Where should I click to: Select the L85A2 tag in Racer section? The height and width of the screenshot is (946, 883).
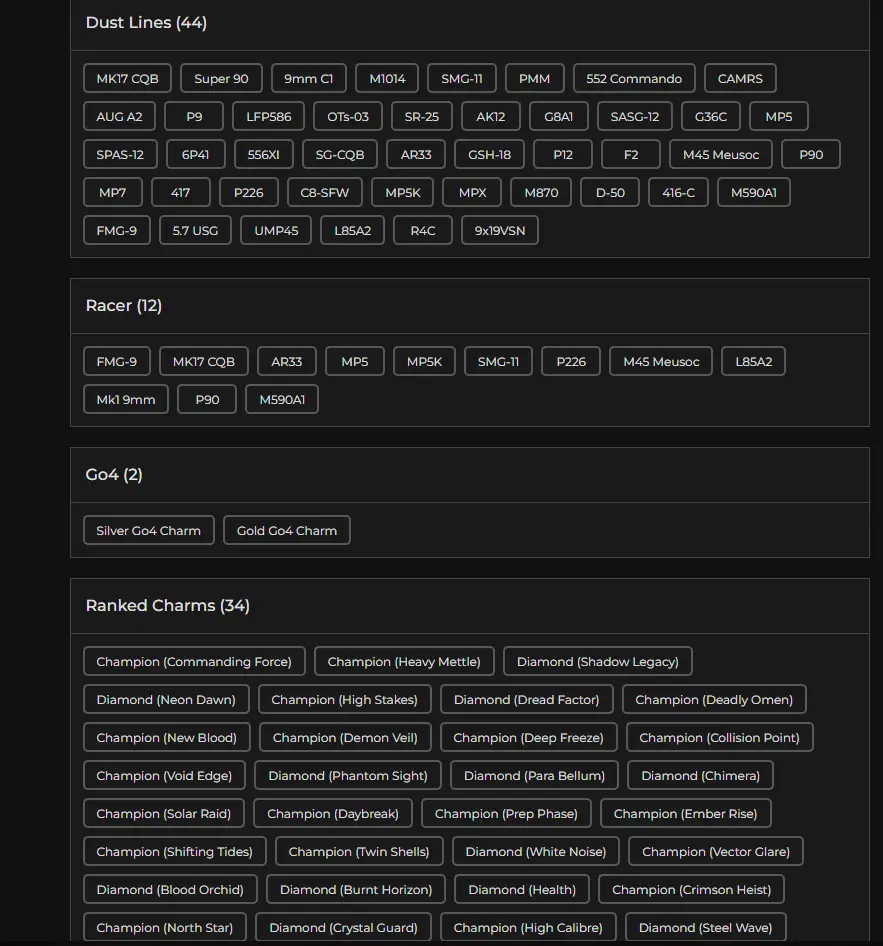(753, 361)
